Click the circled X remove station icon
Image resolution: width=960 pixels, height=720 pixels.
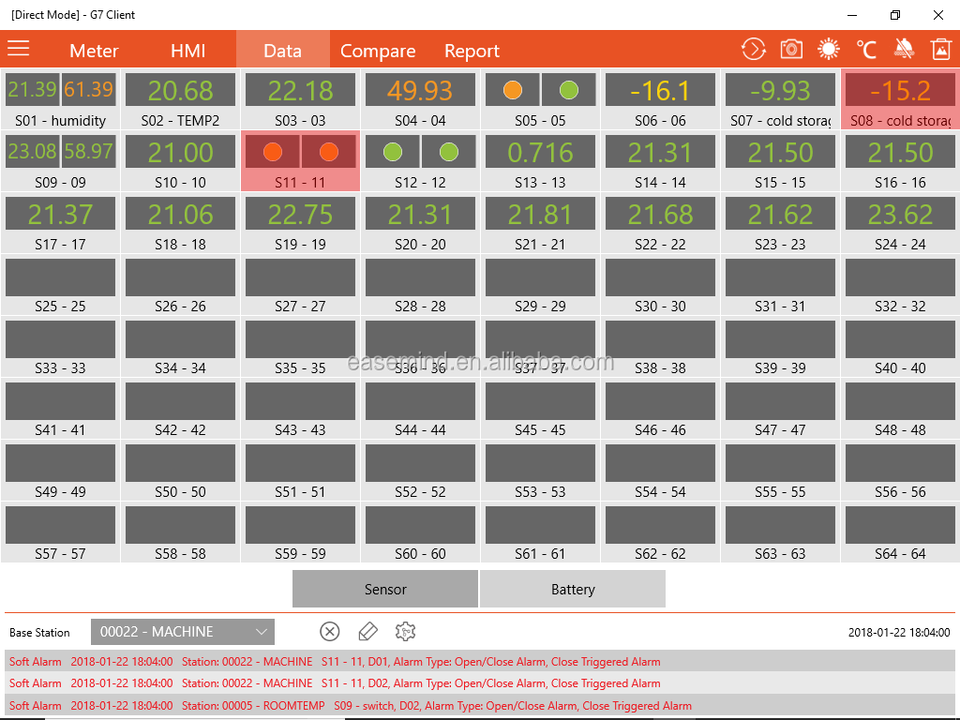coord(330,631)
